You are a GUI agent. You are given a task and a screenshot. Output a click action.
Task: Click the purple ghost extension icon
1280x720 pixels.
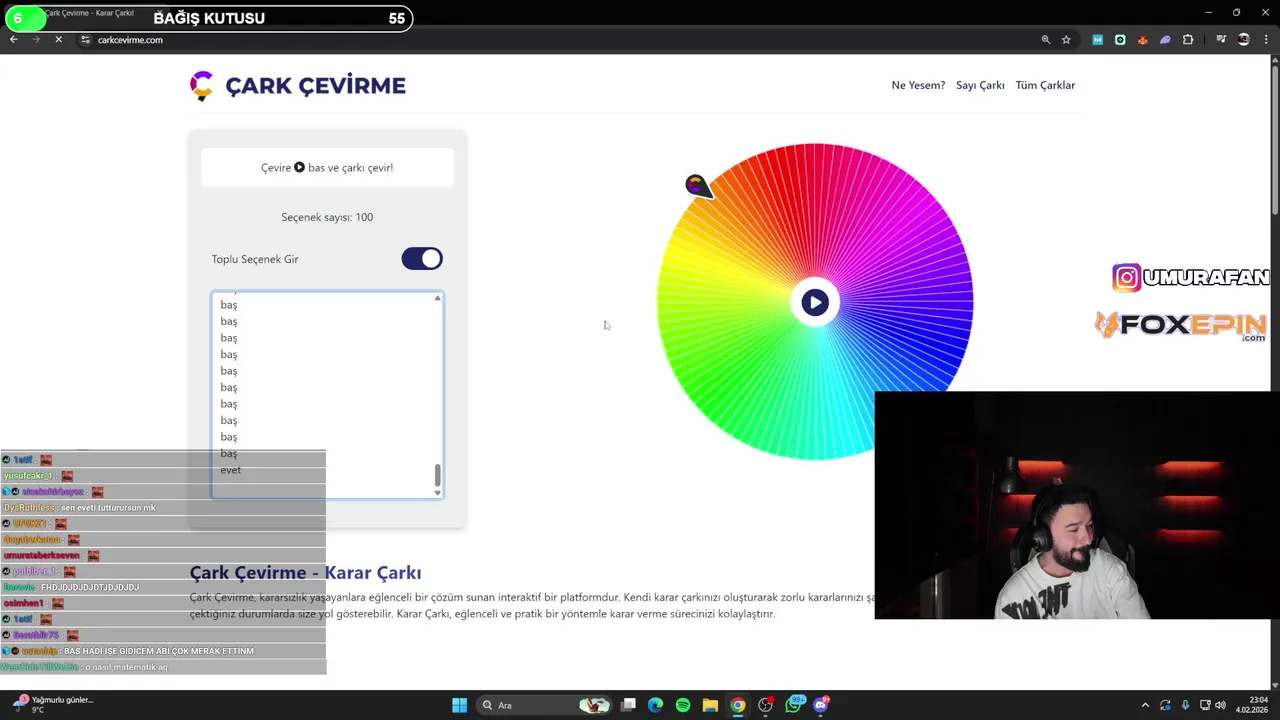[1165, 40]
